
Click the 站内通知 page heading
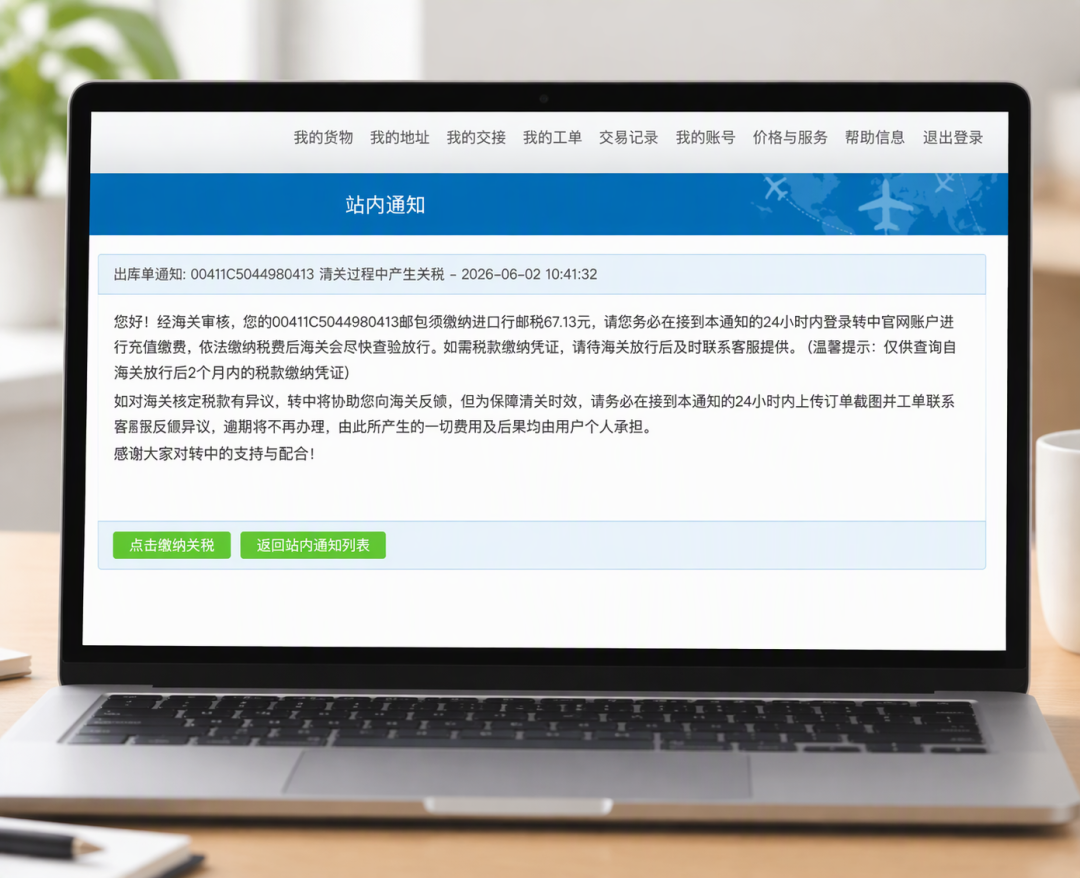pos(385,205)
